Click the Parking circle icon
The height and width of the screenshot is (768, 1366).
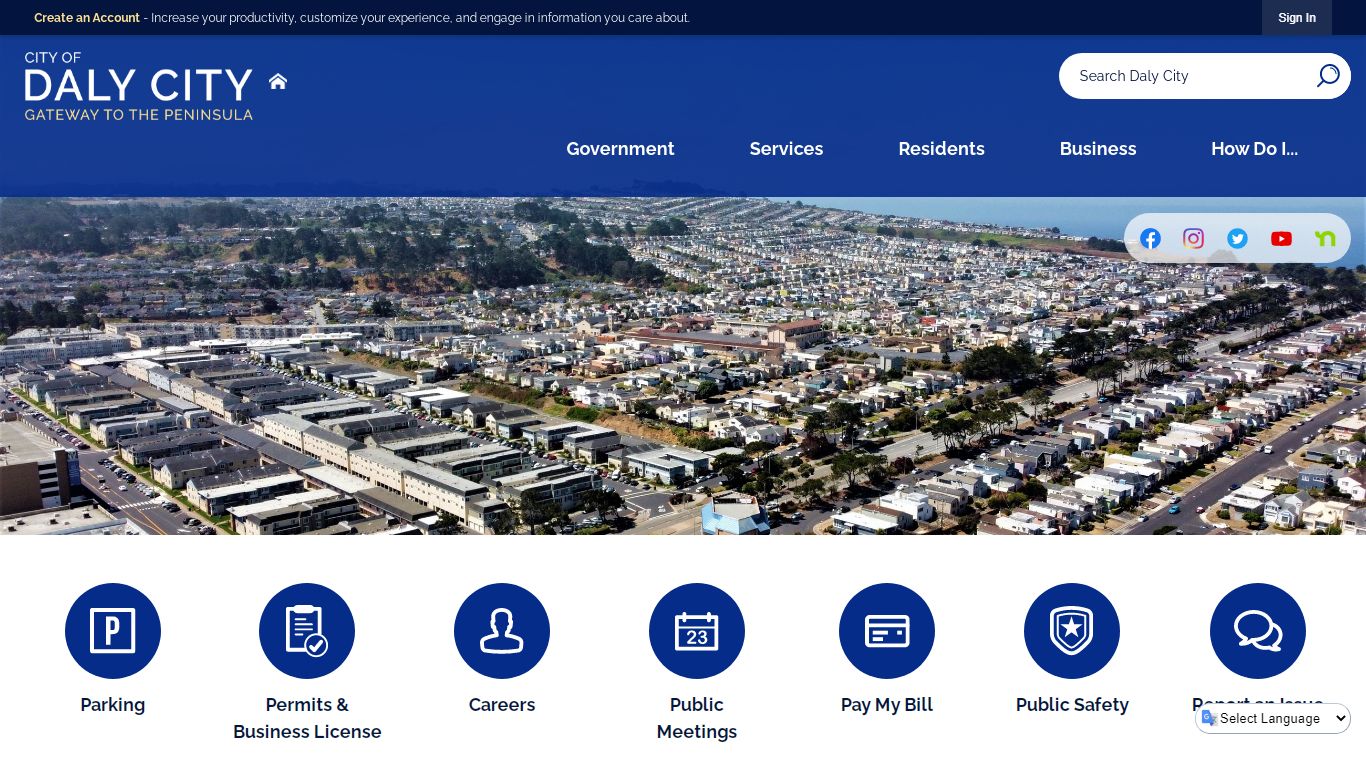pyautogui.click(x=113, y=631)
